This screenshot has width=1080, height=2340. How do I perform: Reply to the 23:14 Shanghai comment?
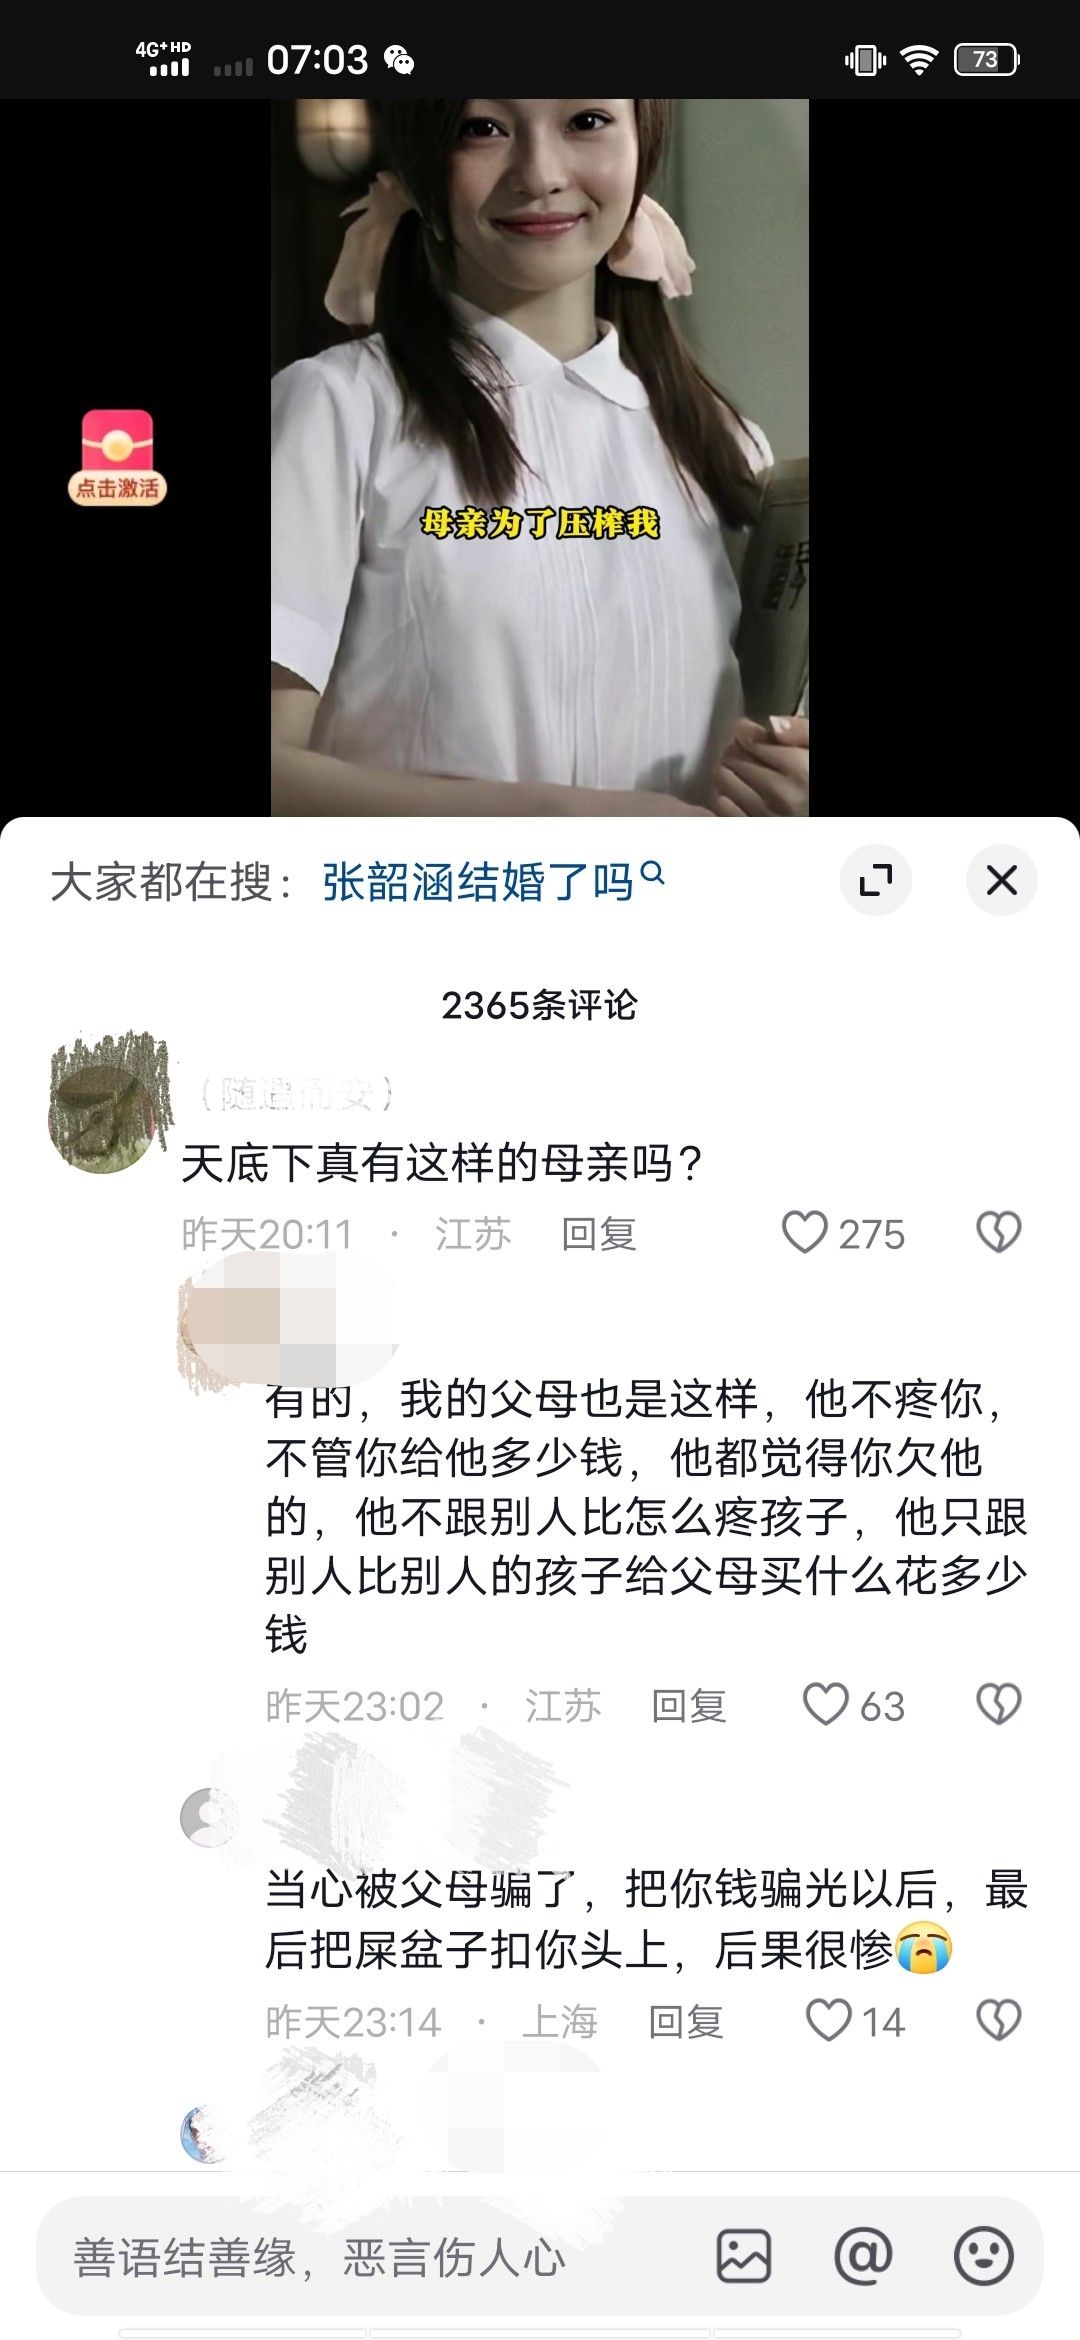click(x=685, y=2022)
